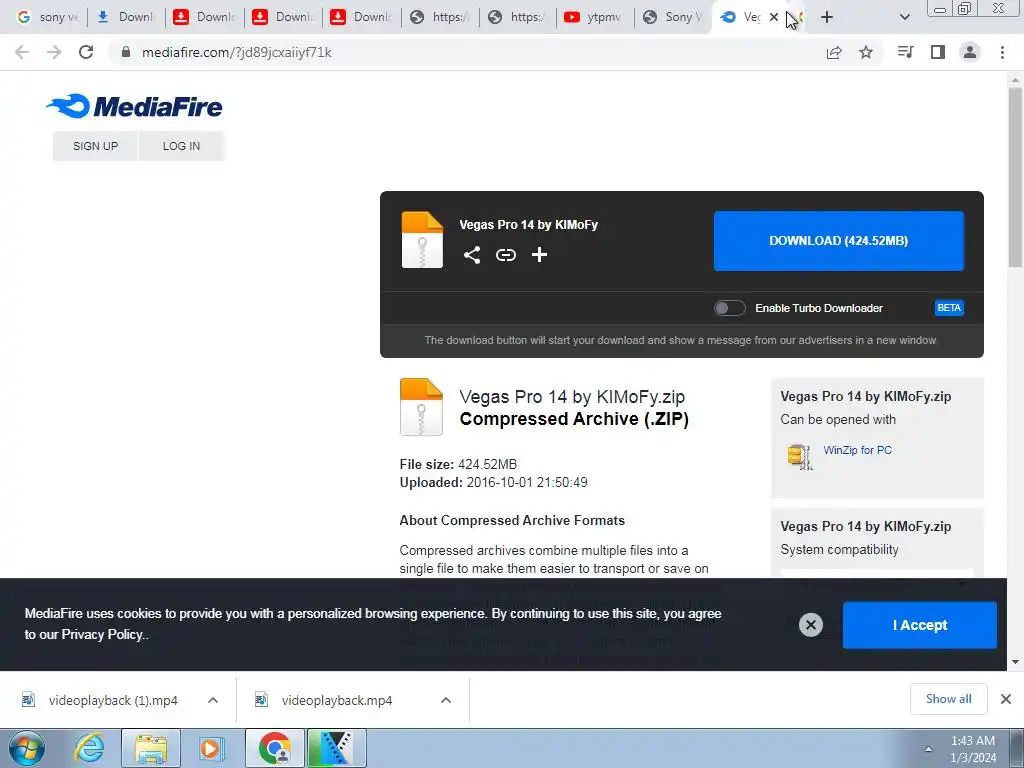Click the share icon under file title
Viewport: 1024px width, 768px height.
click(472, 255)
